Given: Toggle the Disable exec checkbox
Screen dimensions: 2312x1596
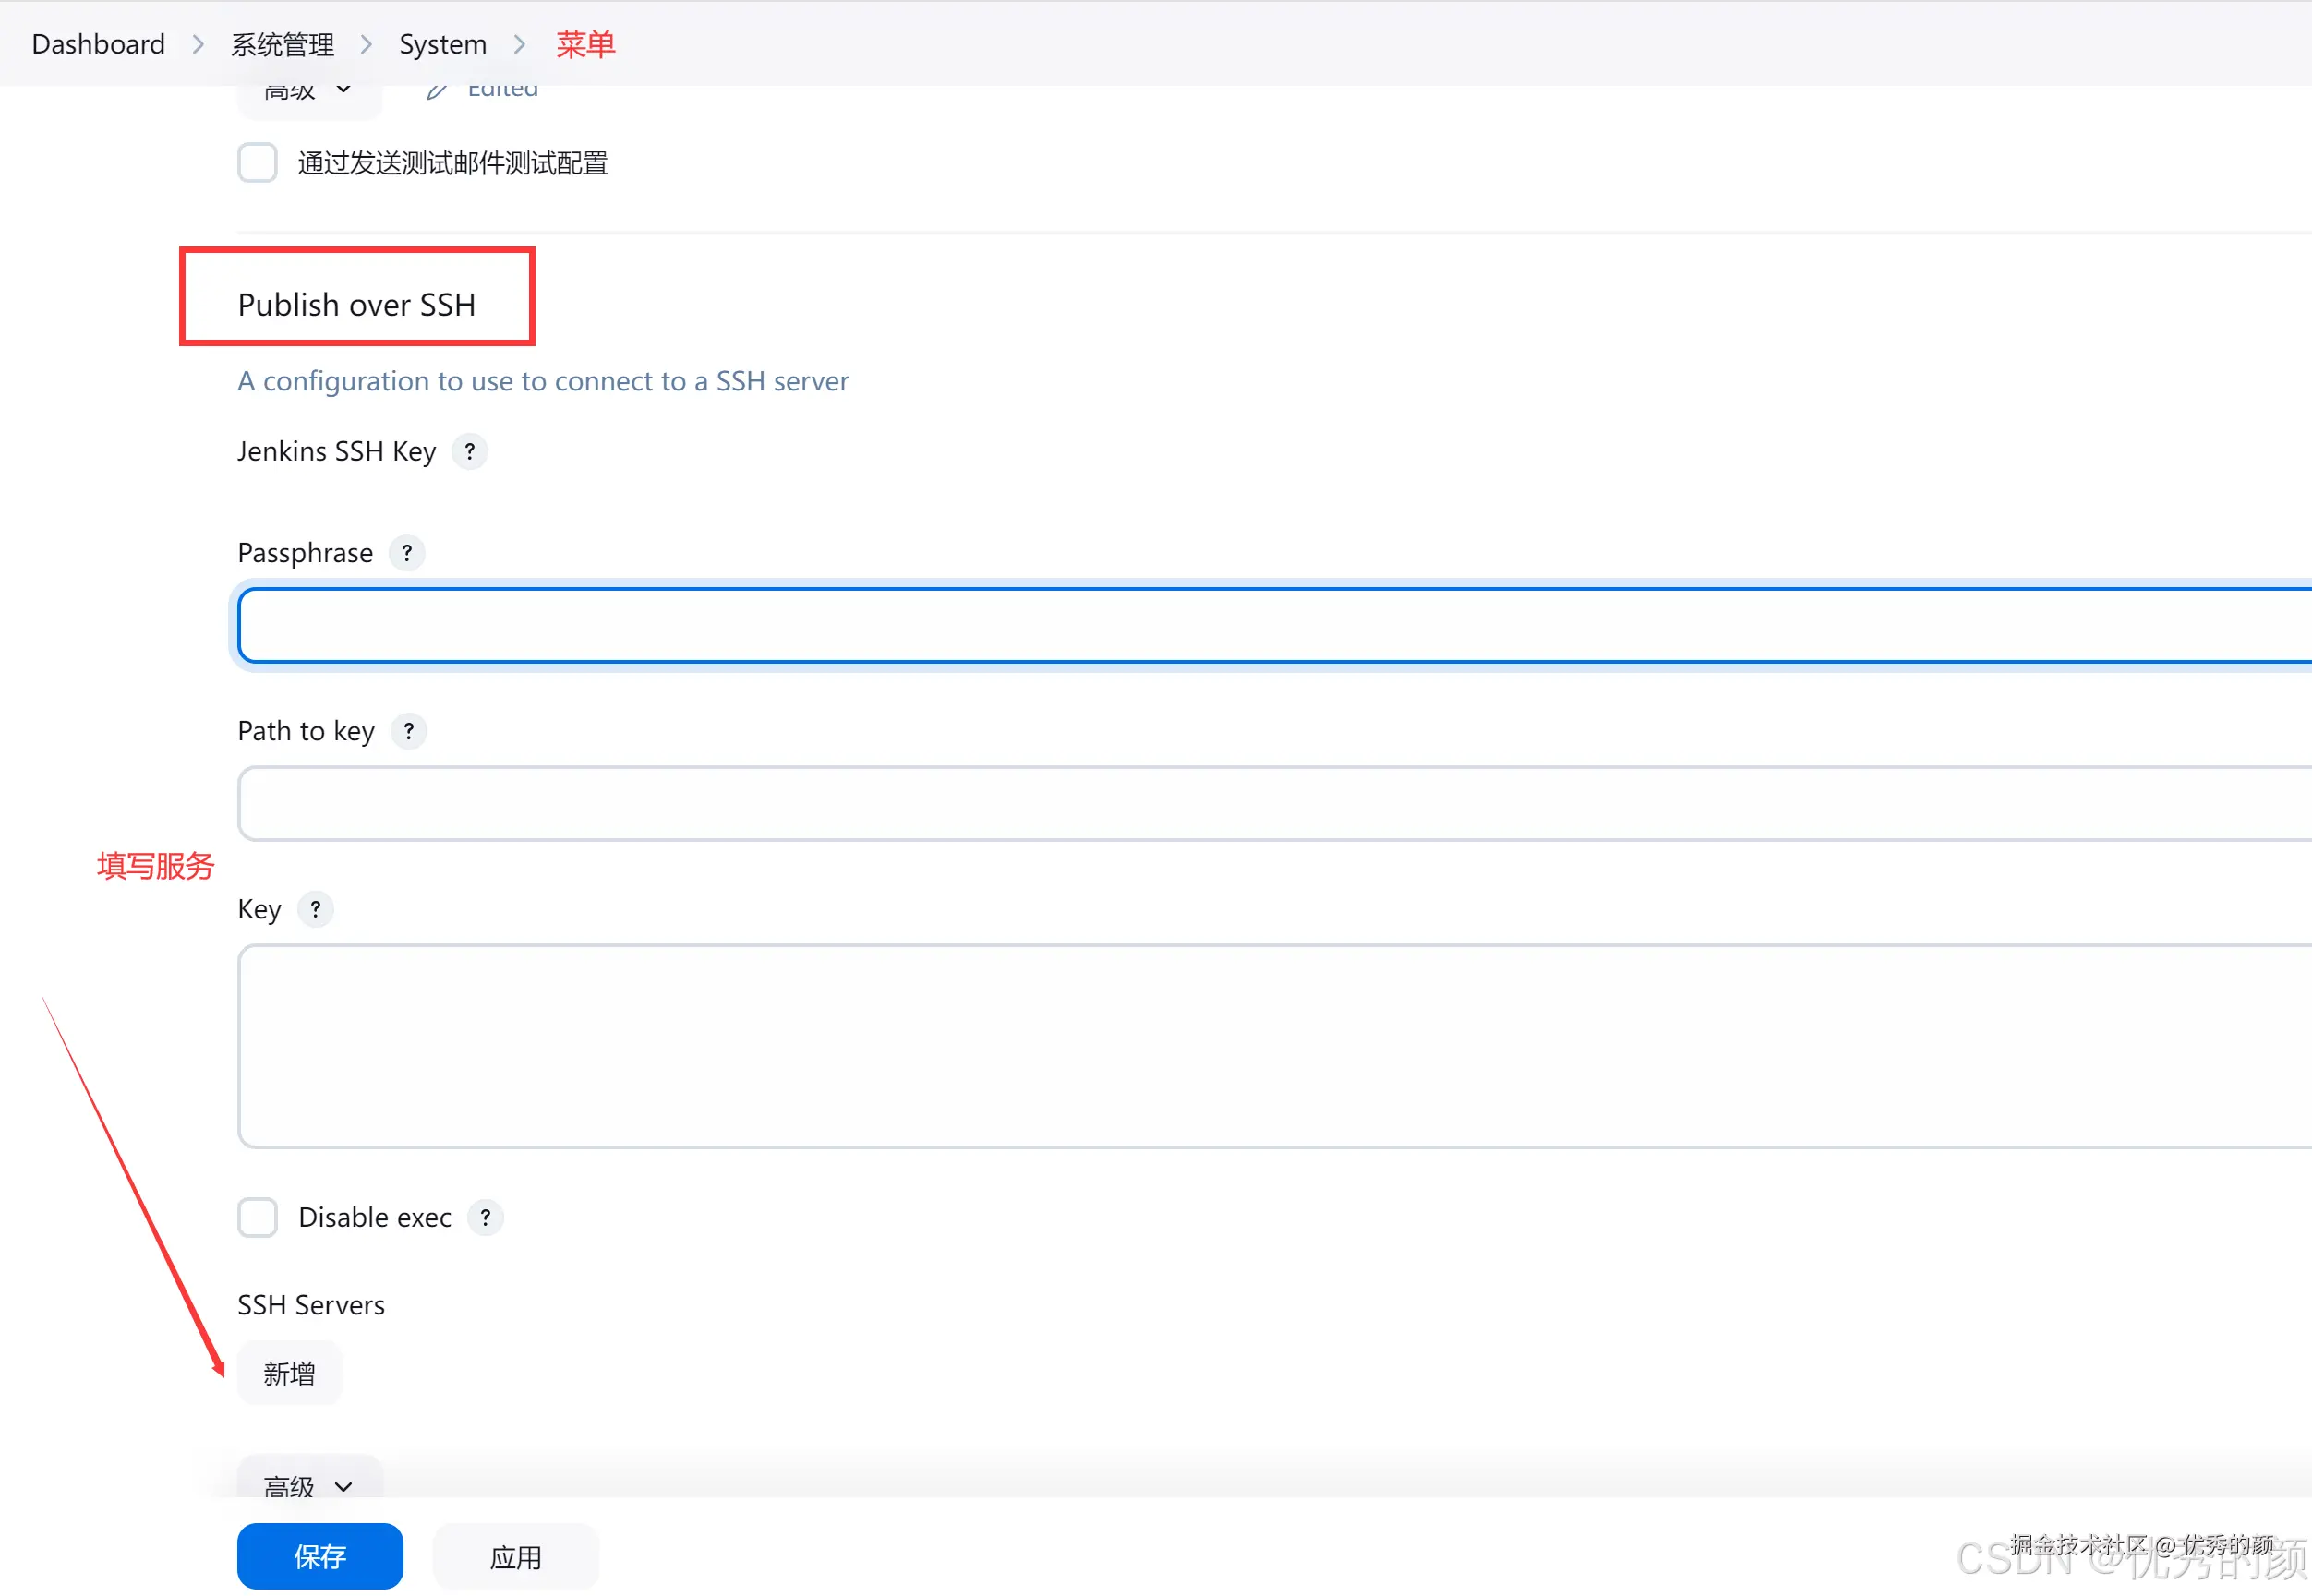Looking at the screenshot, I should [x=257, y=1217].
